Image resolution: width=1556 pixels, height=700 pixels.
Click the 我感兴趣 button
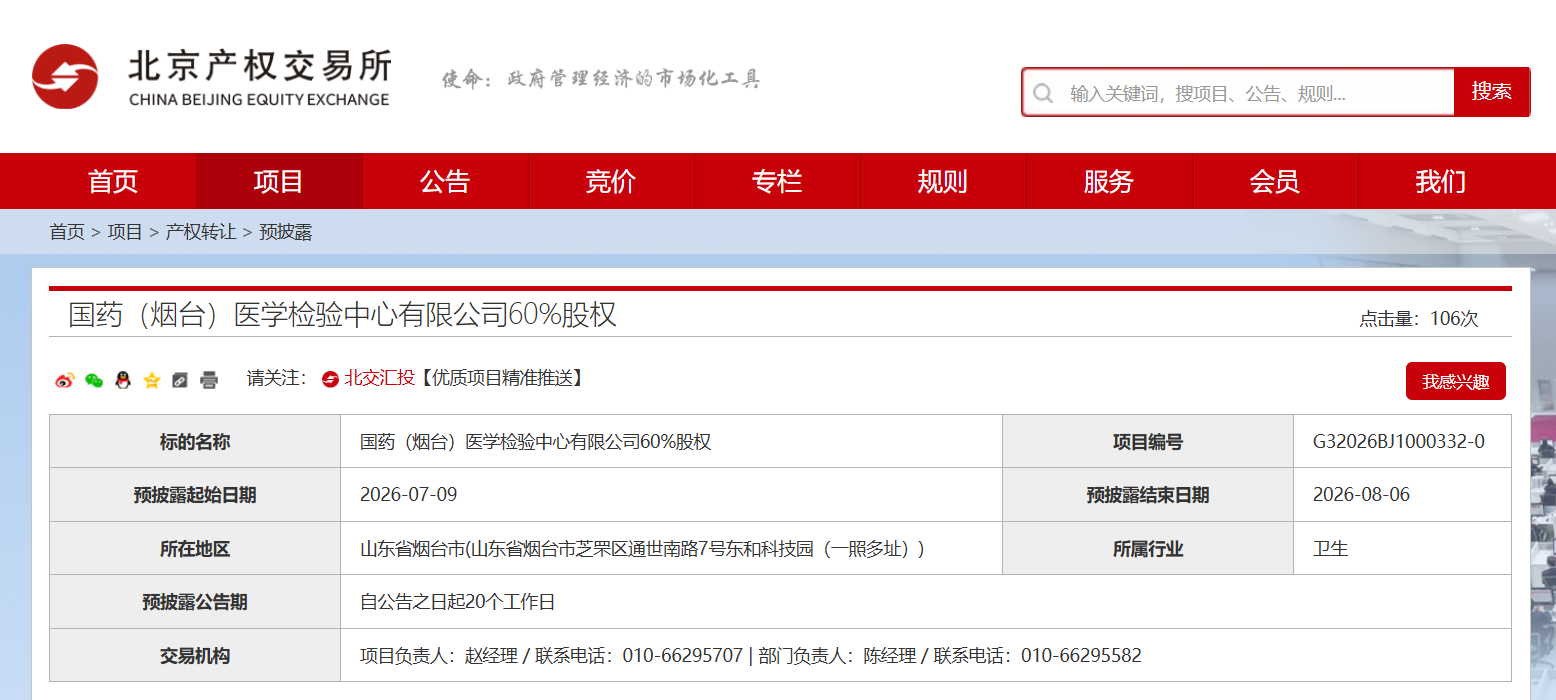1455,381
